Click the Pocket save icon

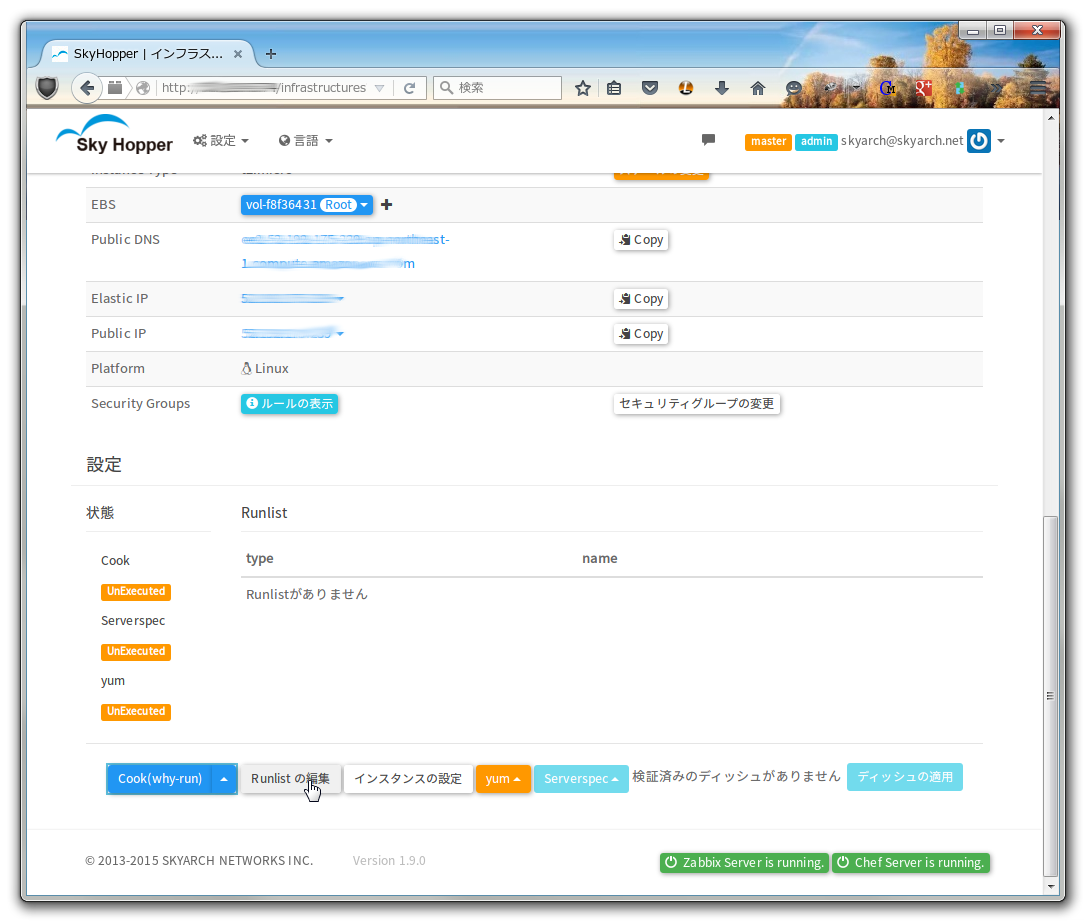[650, 88]
